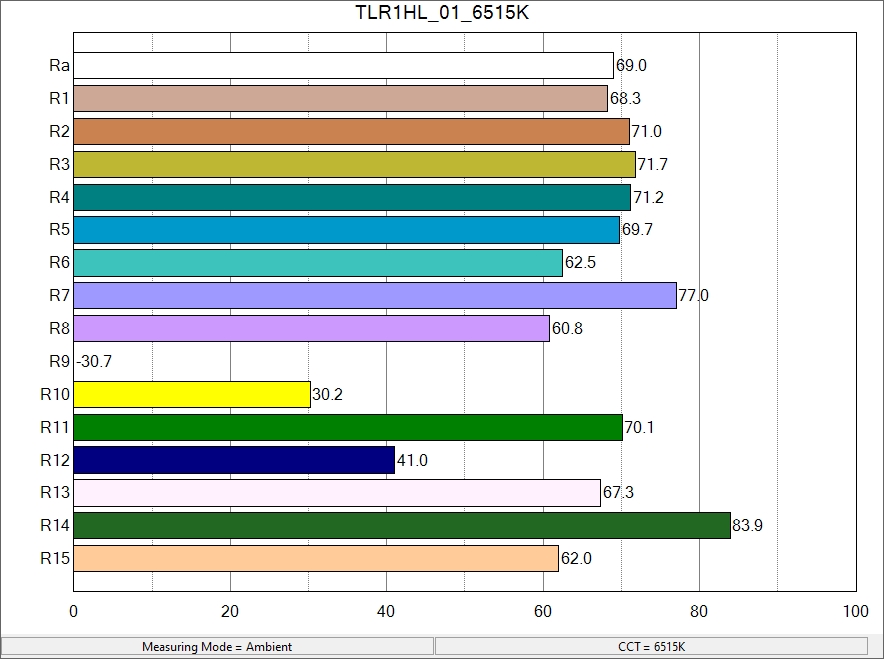The width and height of the screenshot is (884, 659).
Task: Select the bright yellow R10 bar
Action: click(192, 394)
